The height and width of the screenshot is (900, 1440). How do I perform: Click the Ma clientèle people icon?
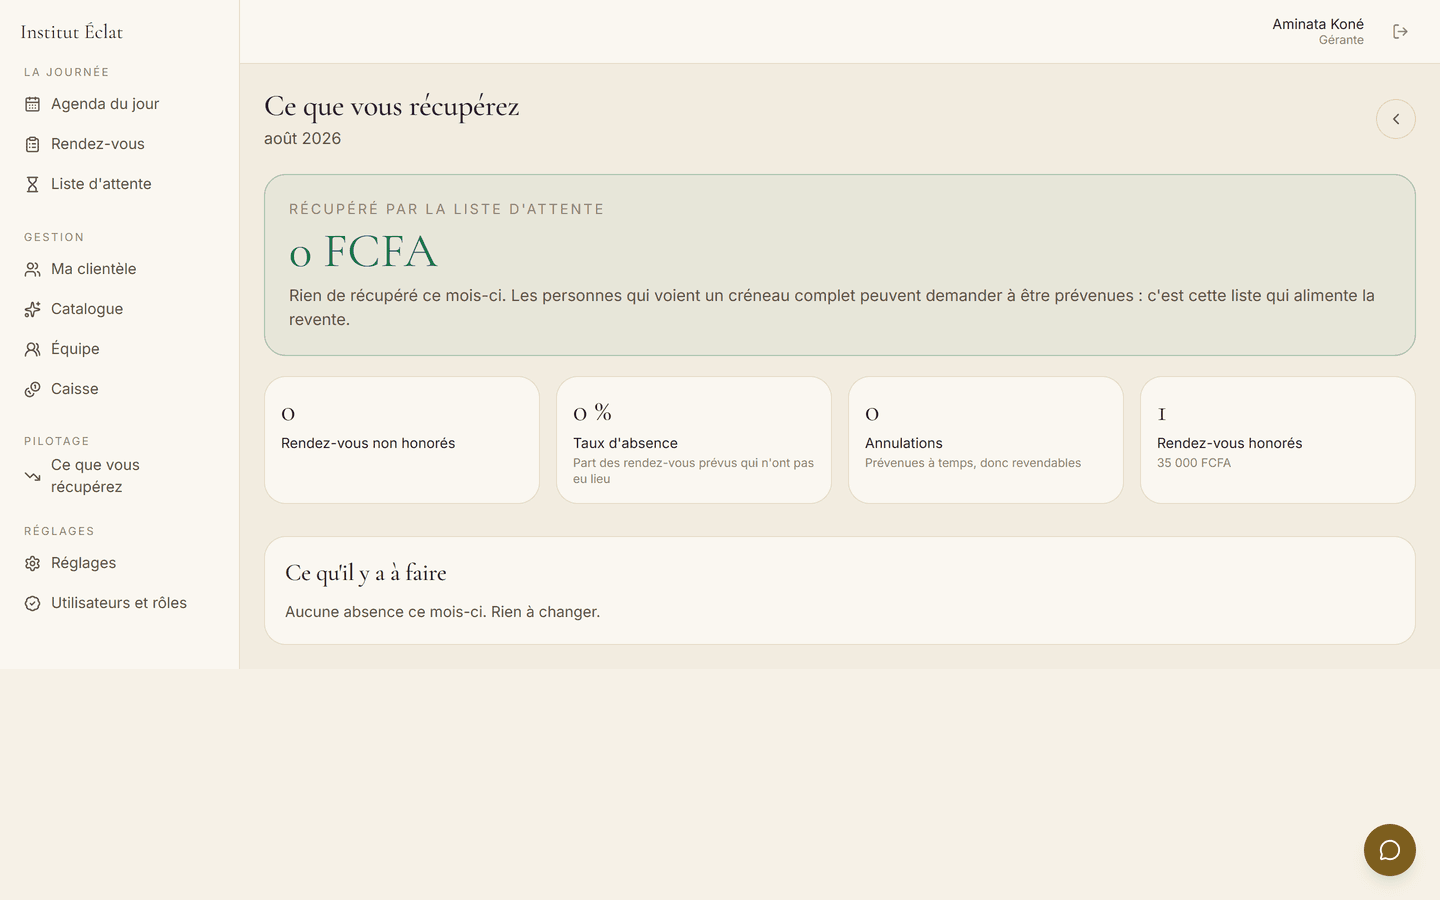[32, 269]
